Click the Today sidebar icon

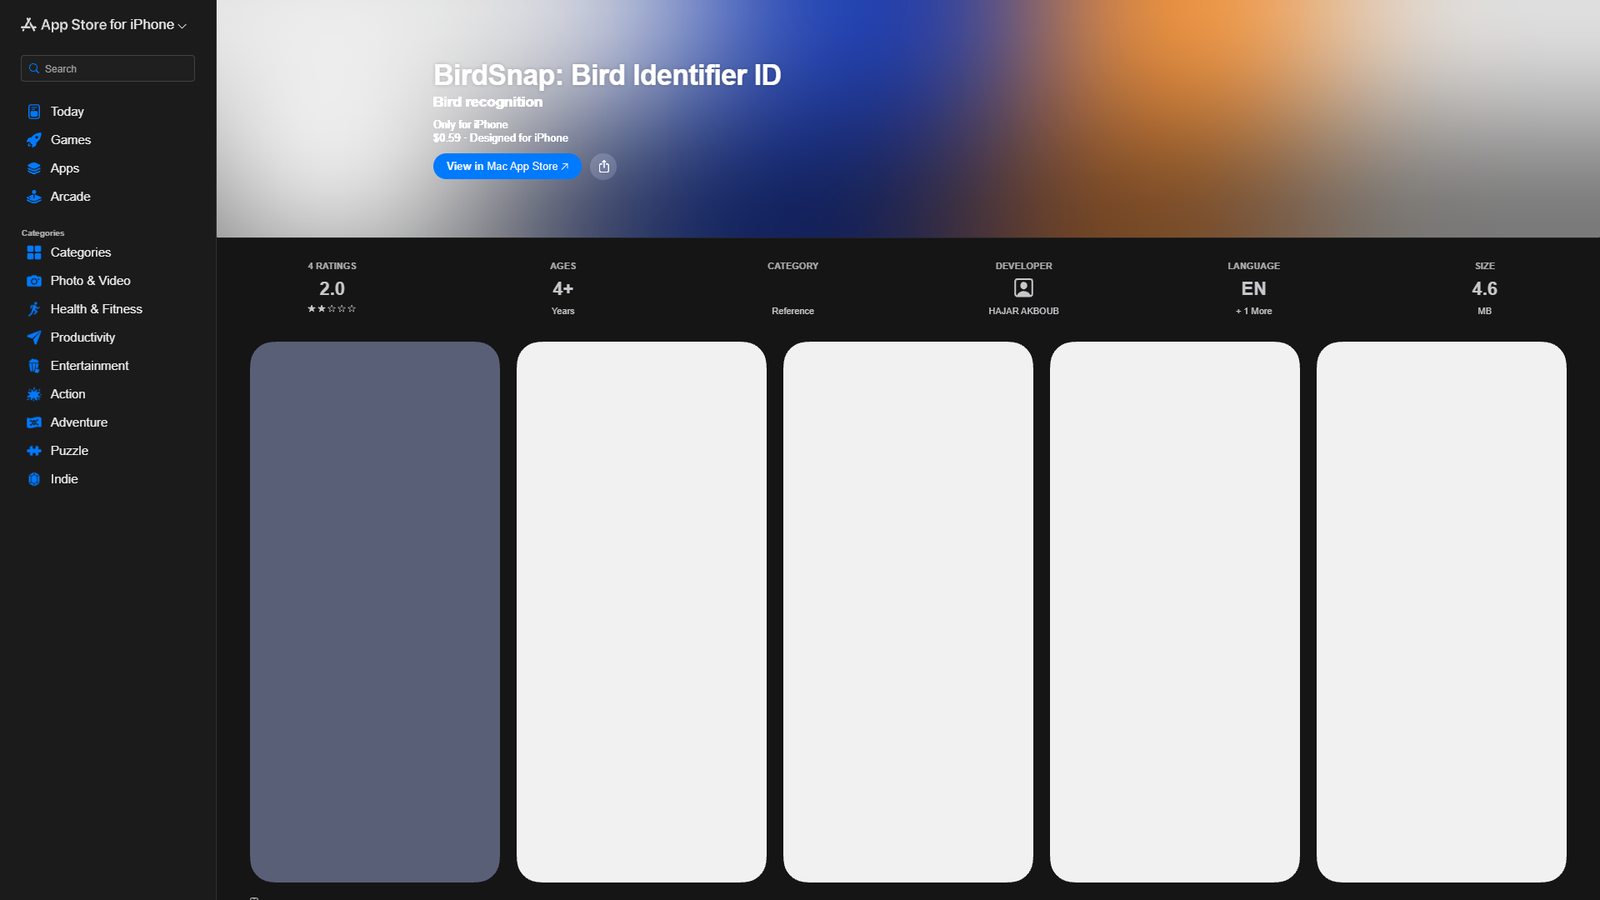(34, 112)
